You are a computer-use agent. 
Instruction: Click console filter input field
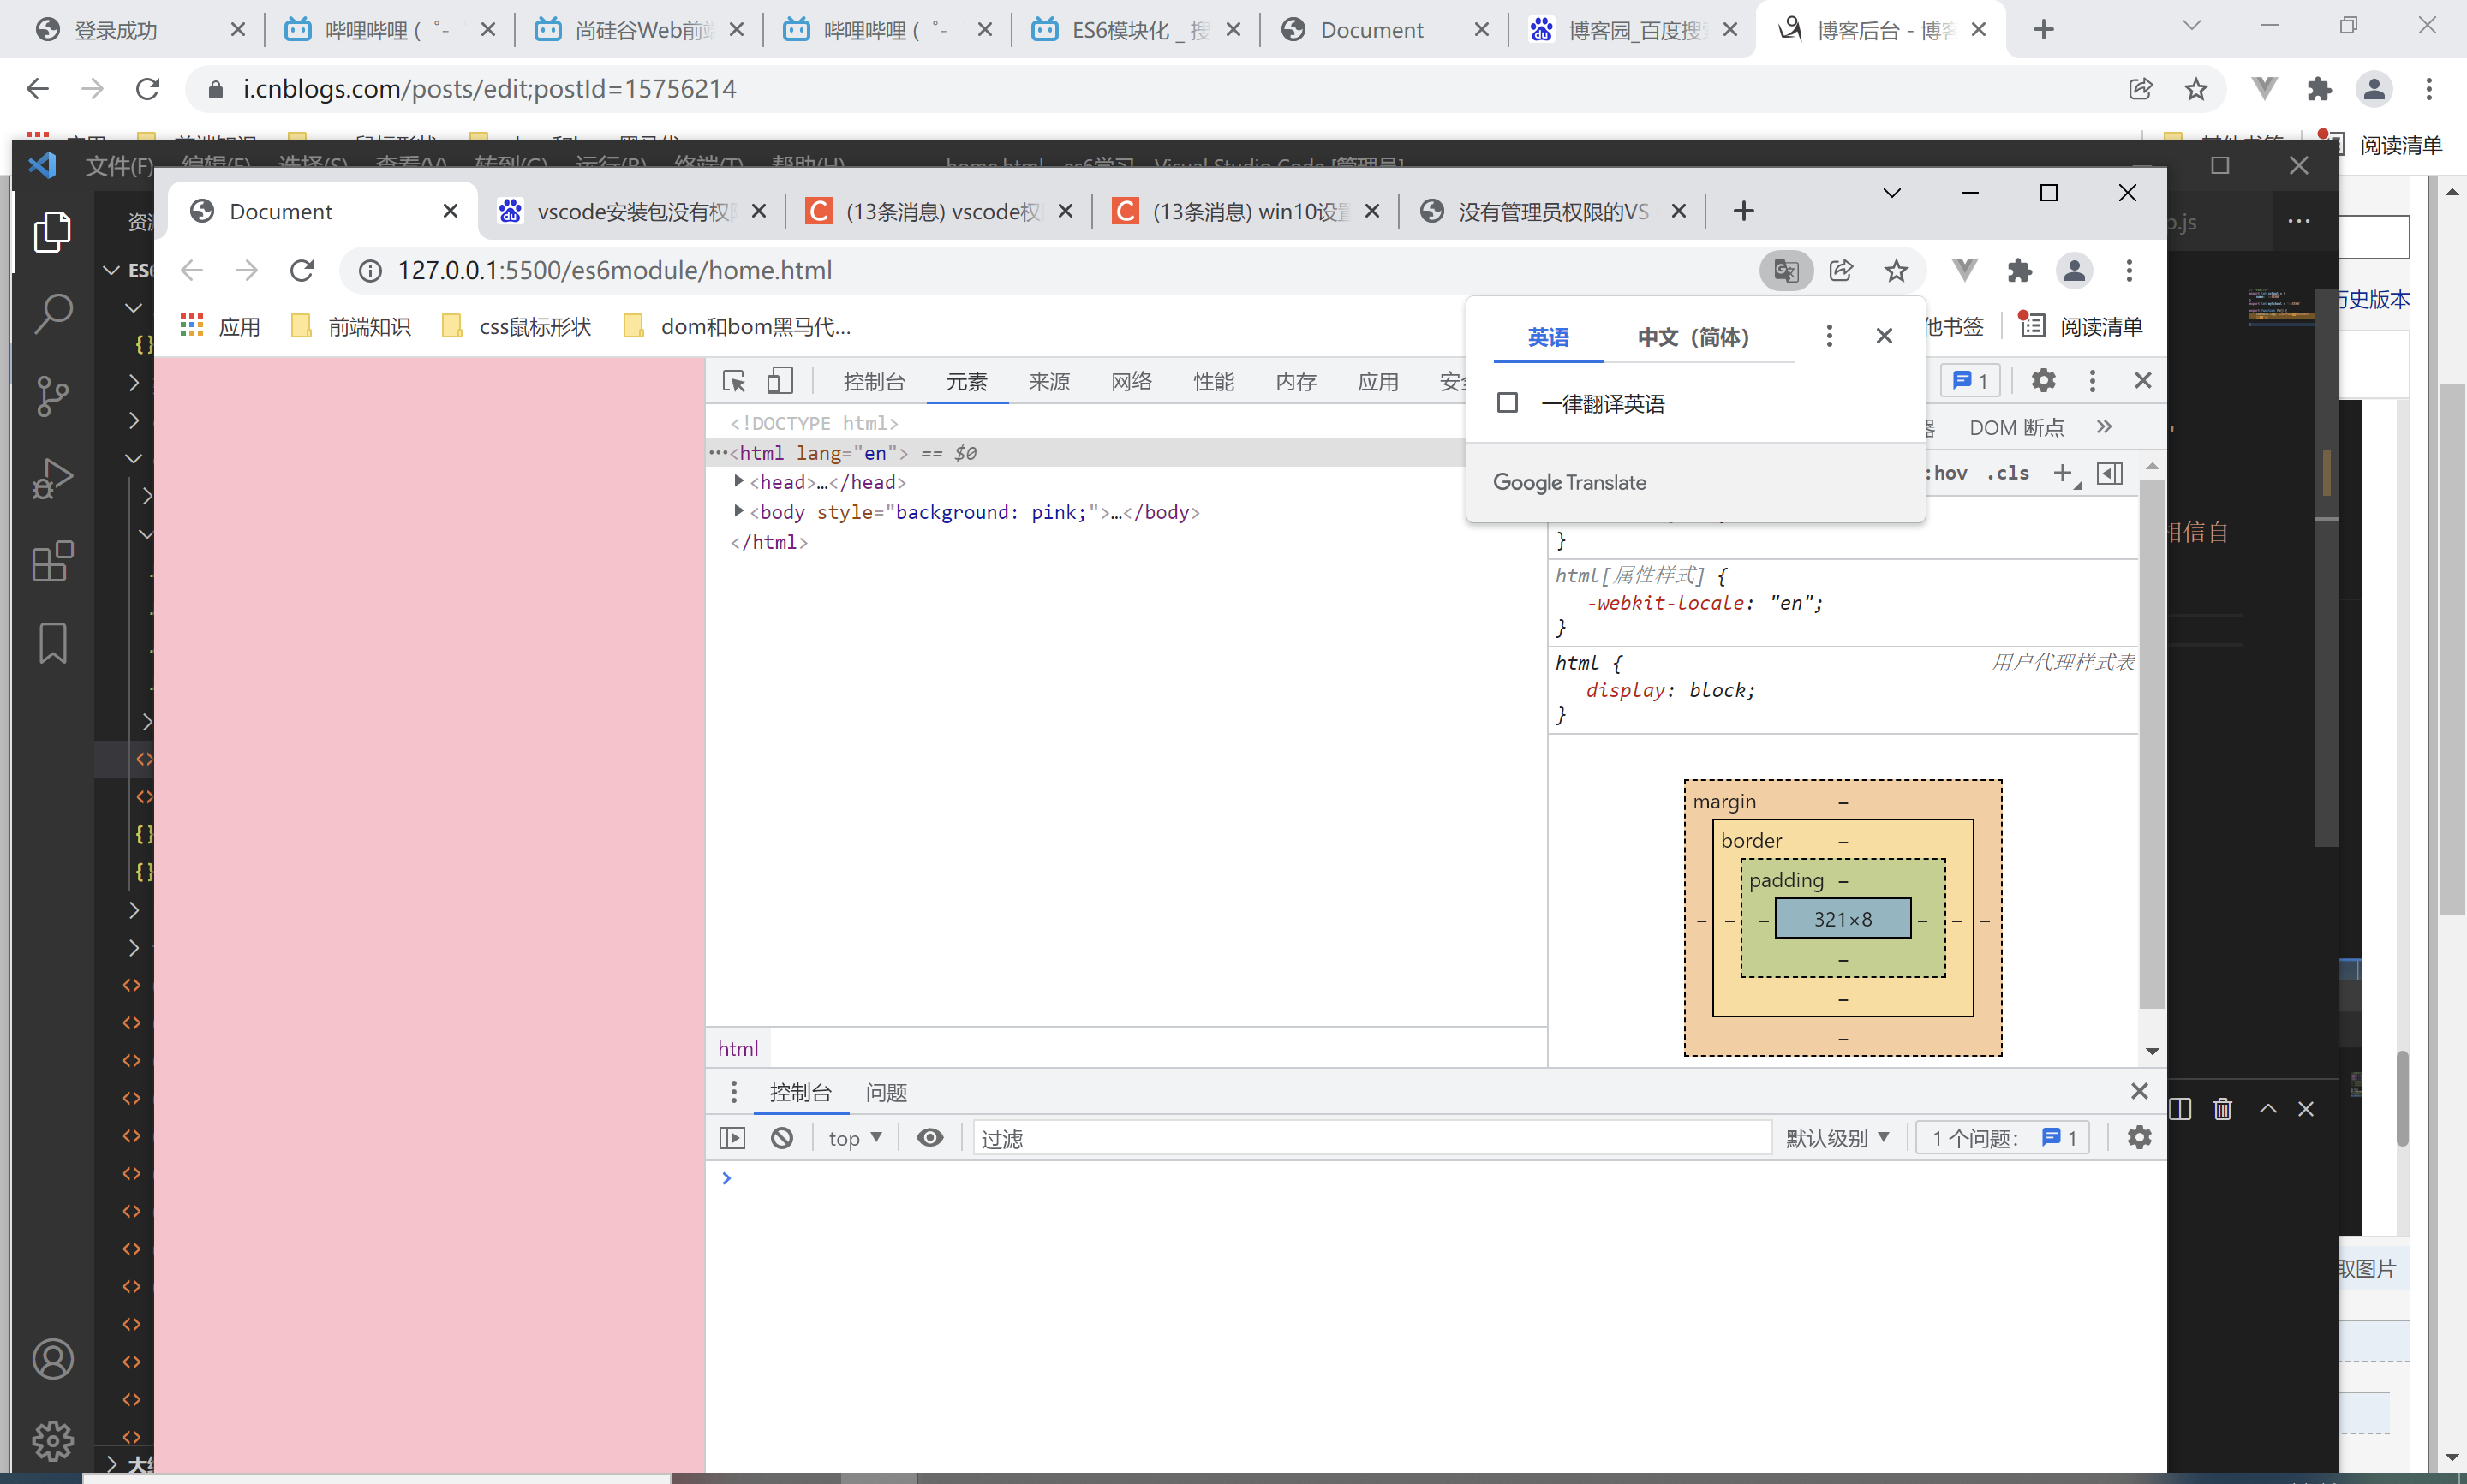[x=1372, y=1138]
